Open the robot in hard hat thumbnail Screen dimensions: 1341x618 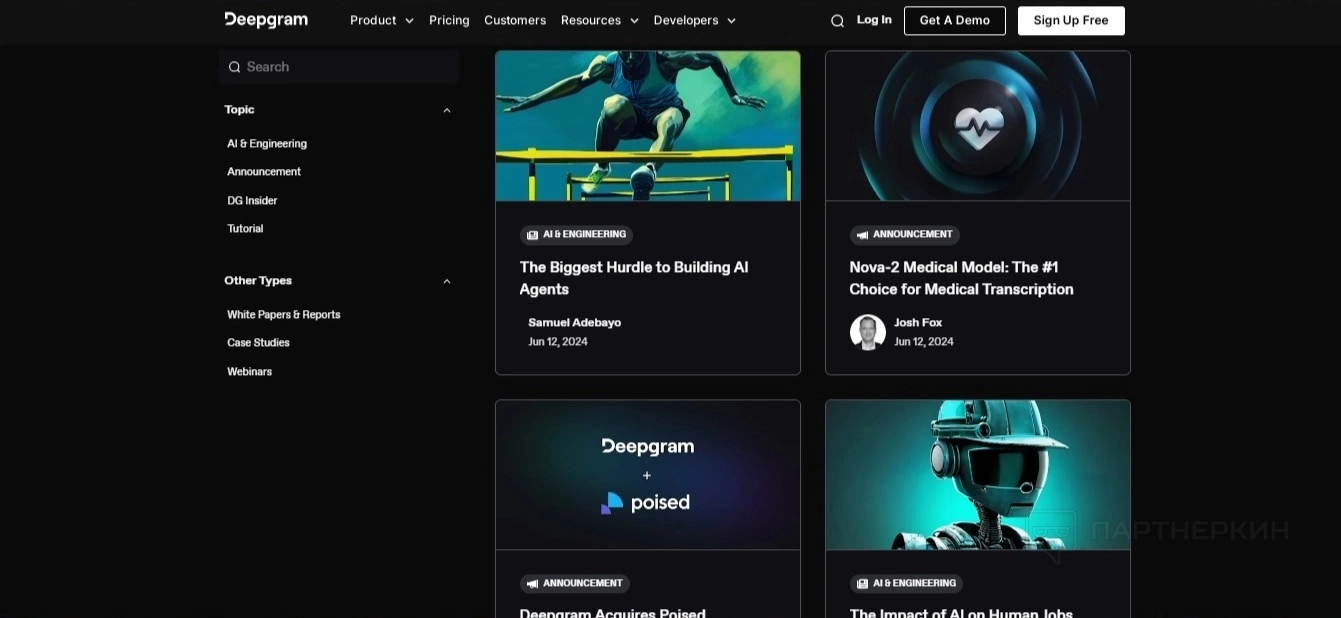coord(978,475)
